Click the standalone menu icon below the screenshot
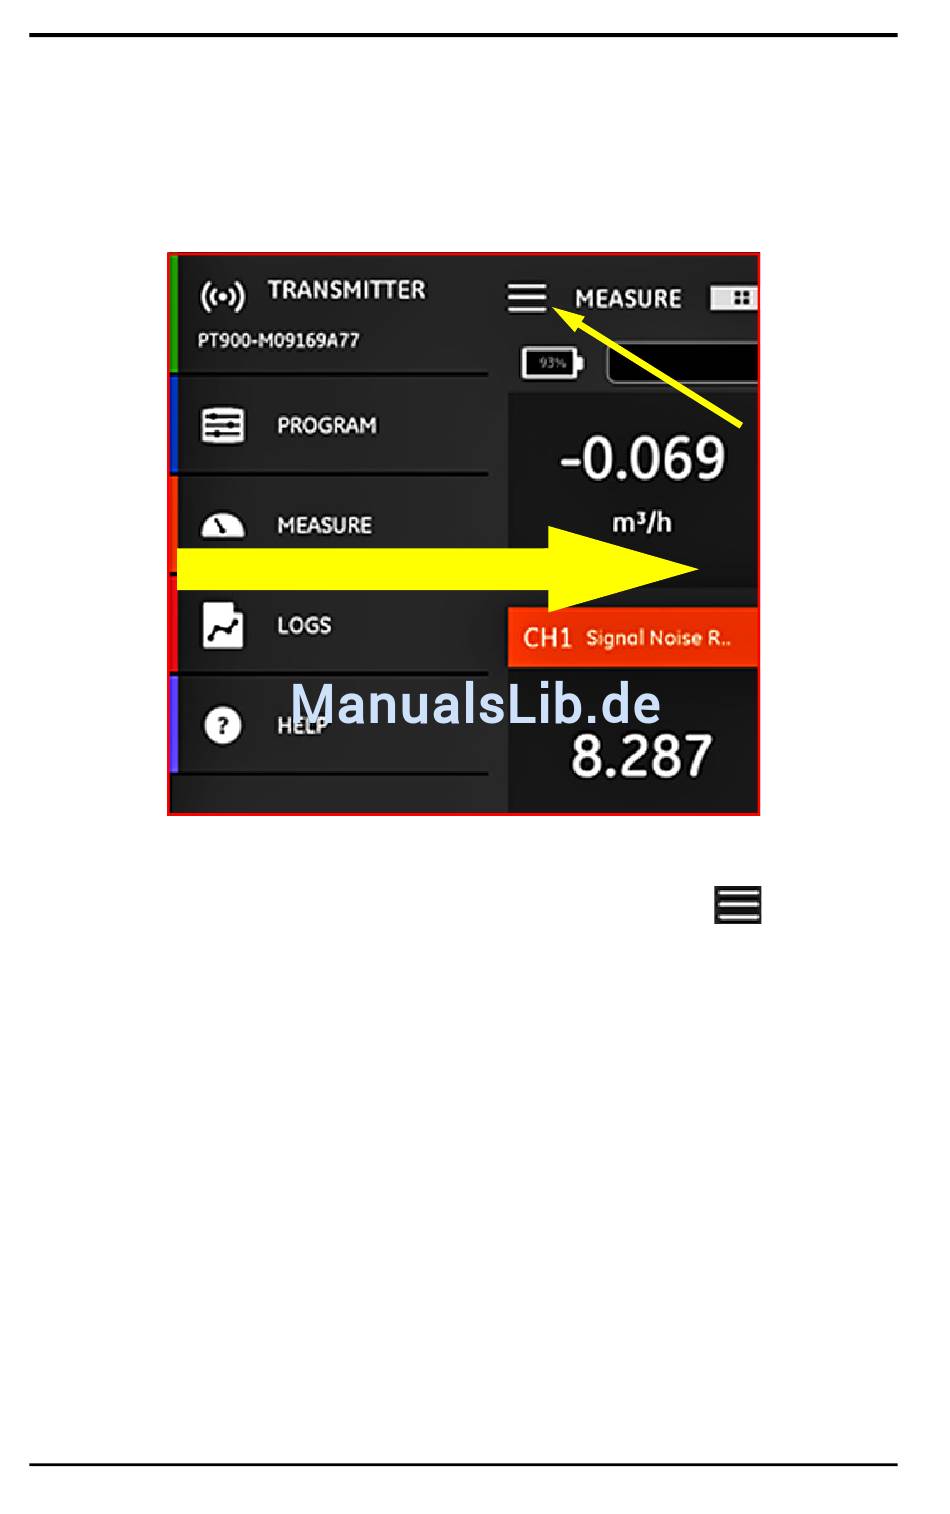The width and height of the screenshot is (950, 1514). click(738, 905)
